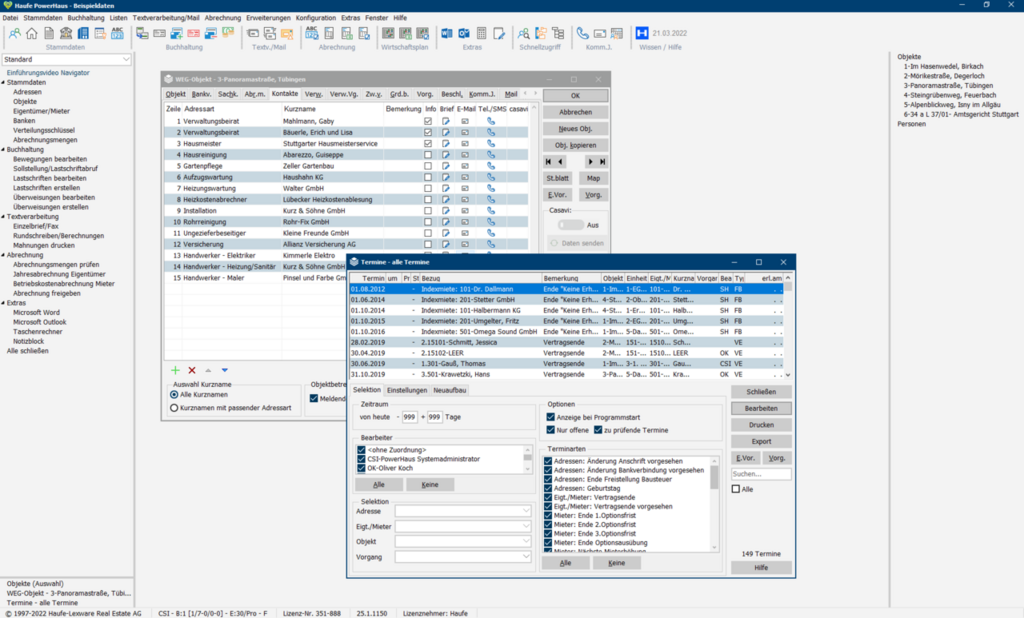The height and width of the screenshot is (618, 1024).
Task: Jump to last object with the skip-forward arrow
Action: point(602,161)
